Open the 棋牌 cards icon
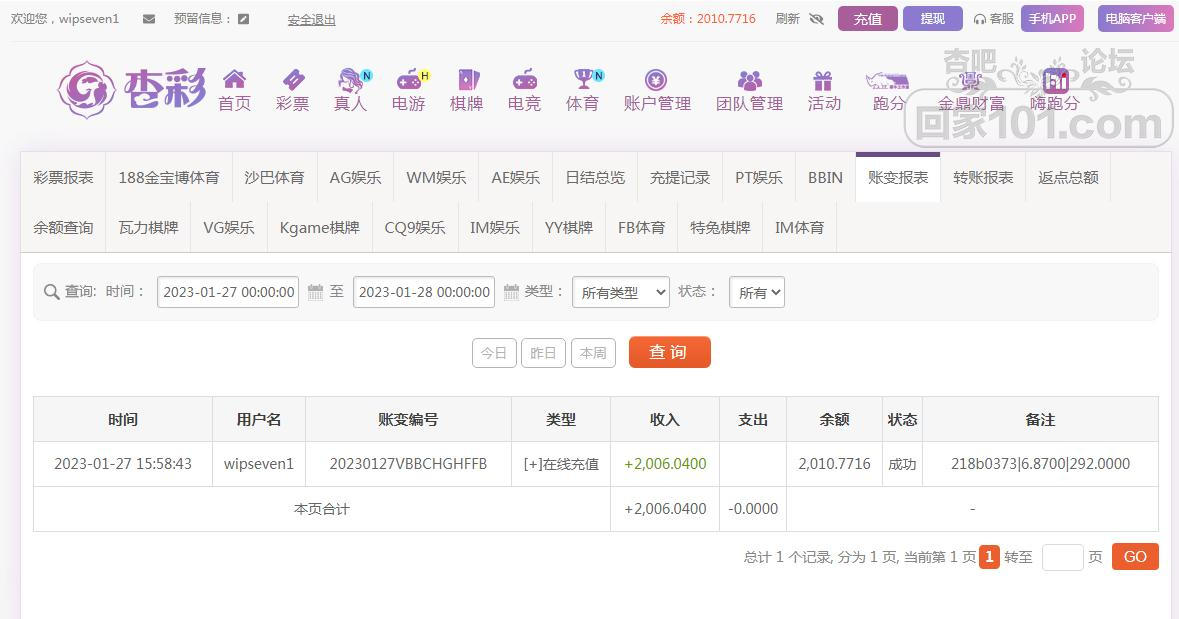Viewport: 1179px width, 619px height. 467,79
